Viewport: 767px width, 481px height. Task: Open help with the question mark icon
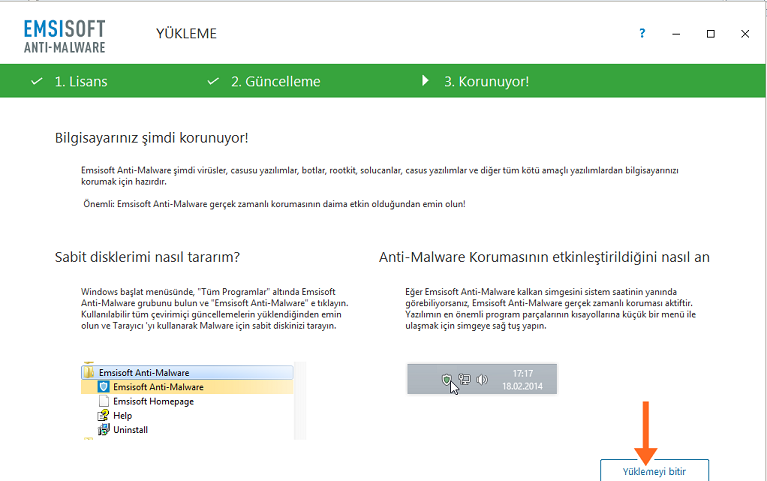pyautogui.click(x=642, y=33)
